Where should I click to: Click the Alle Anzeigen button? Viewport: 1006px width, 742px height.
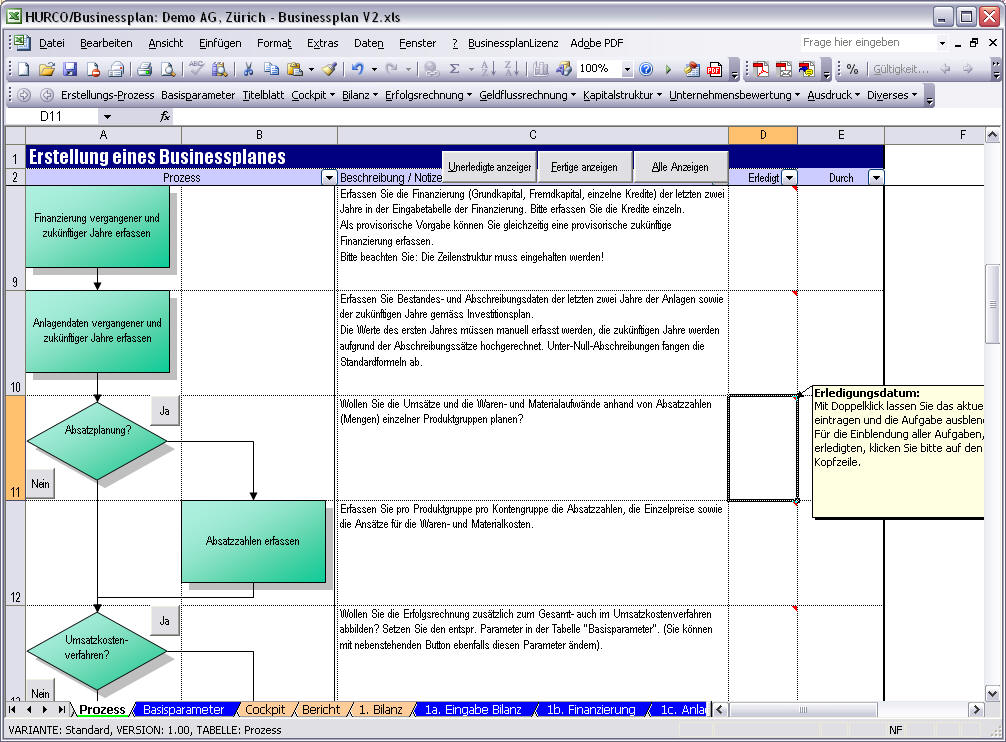pyautogui.click(x=680, y=167)
